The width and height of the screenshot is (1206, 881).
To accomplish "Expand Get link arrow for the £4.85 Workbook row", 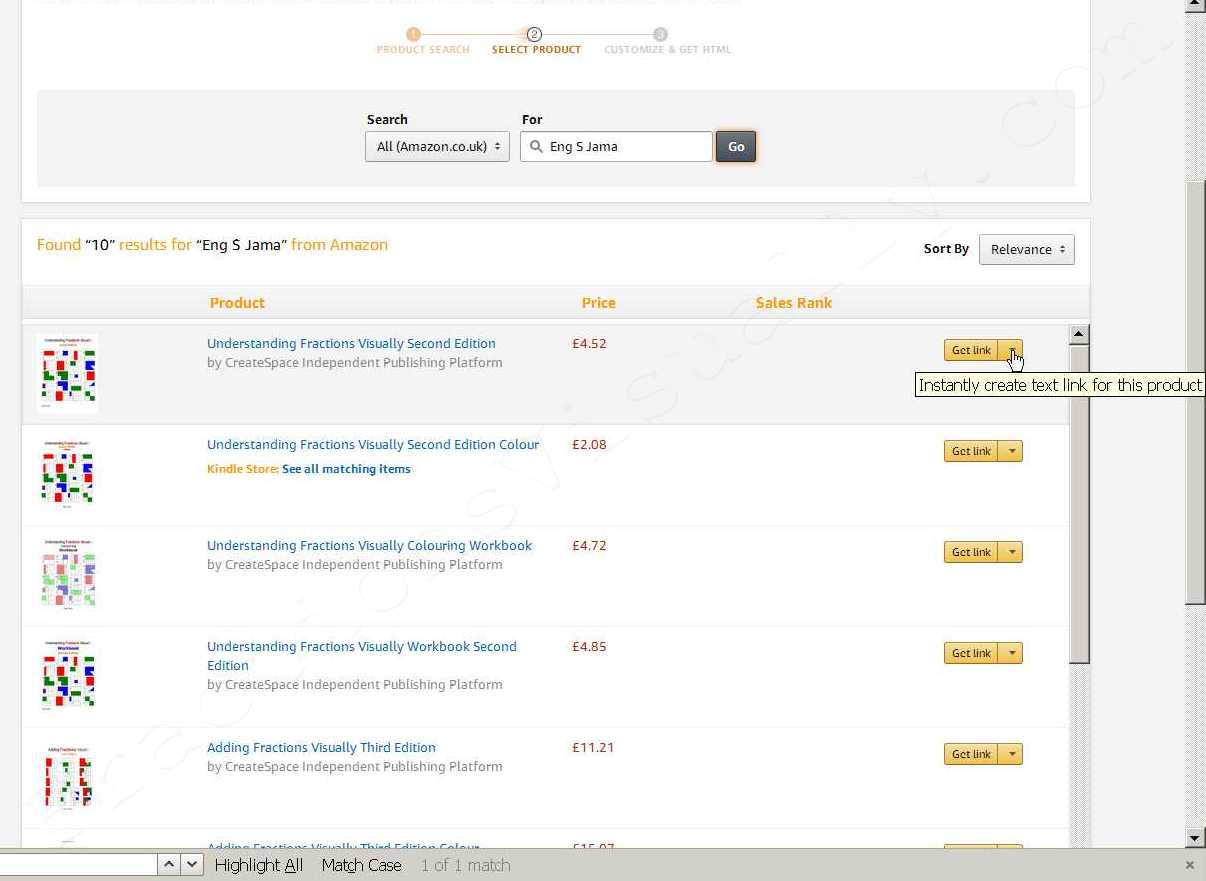I will point(1011,653).
